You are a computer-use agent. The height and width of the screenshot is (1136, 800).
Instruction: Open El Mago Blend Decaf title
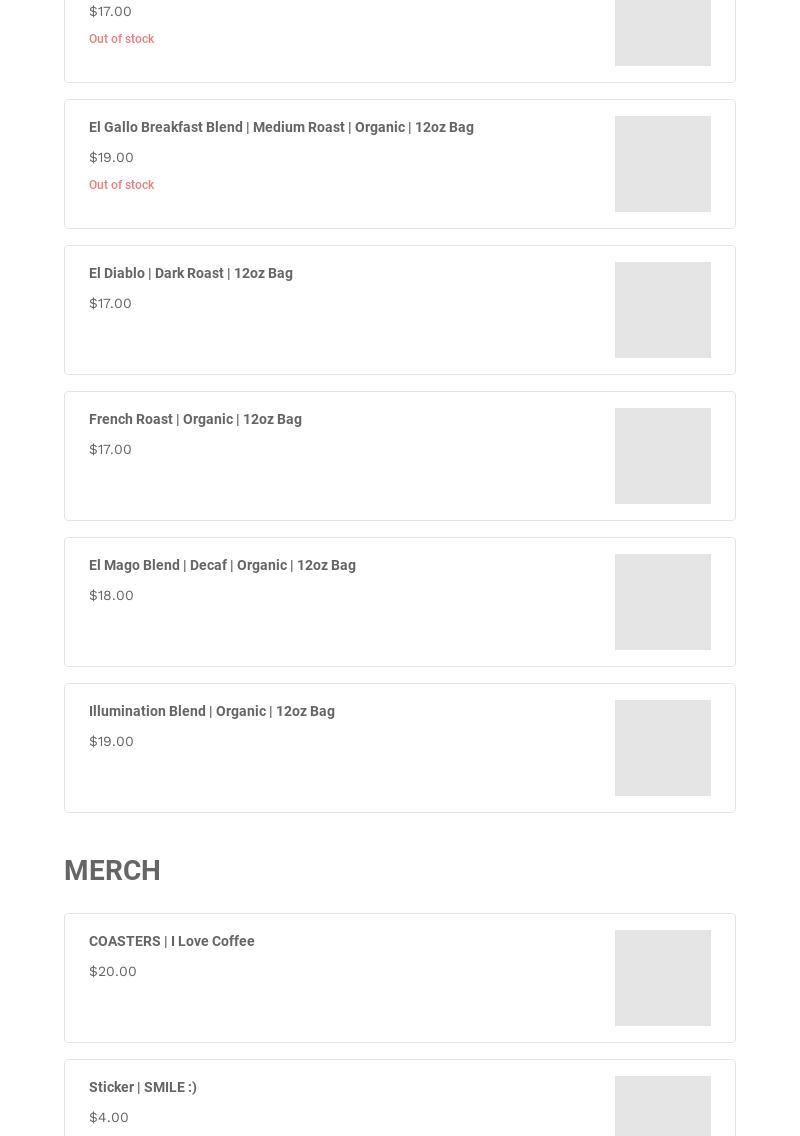(x=222, y=565)
